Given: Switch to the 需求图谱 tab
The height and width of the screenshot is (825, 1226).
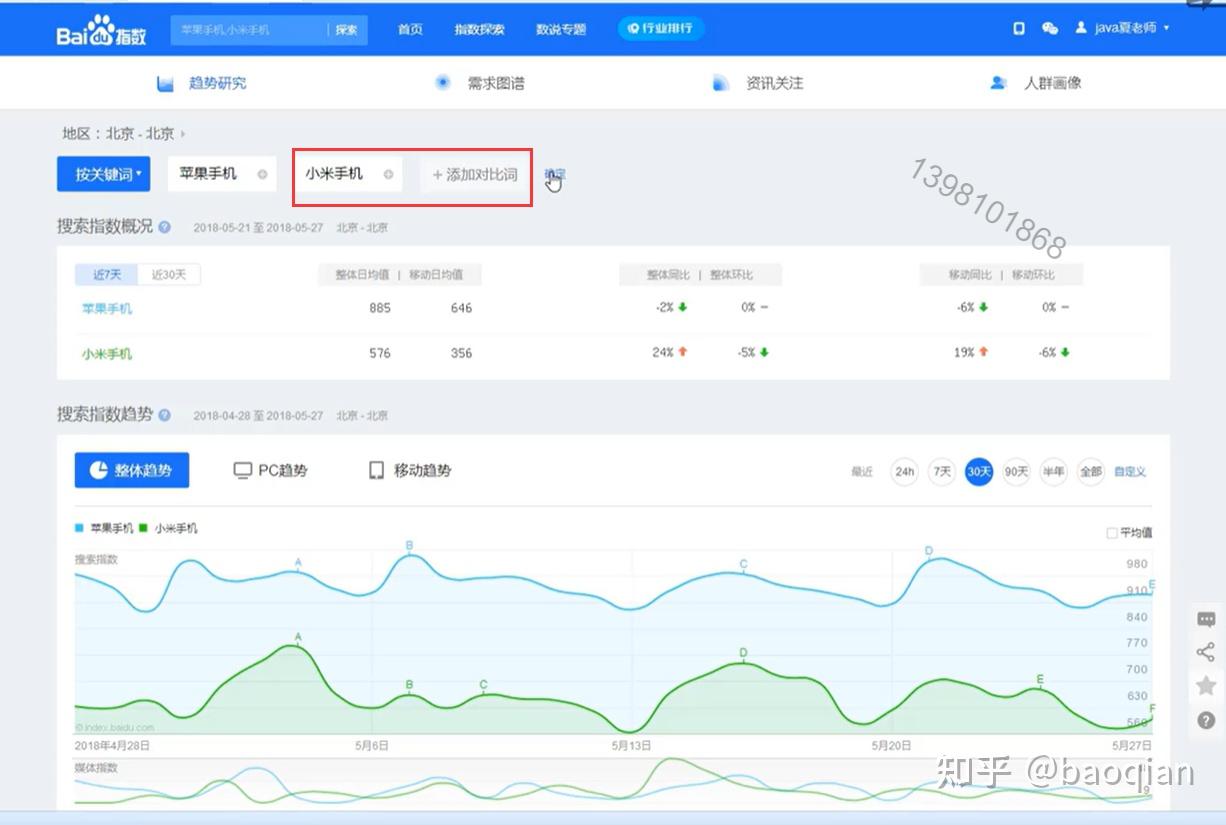Looking at the screenshot, I should [x=480, y=84].
